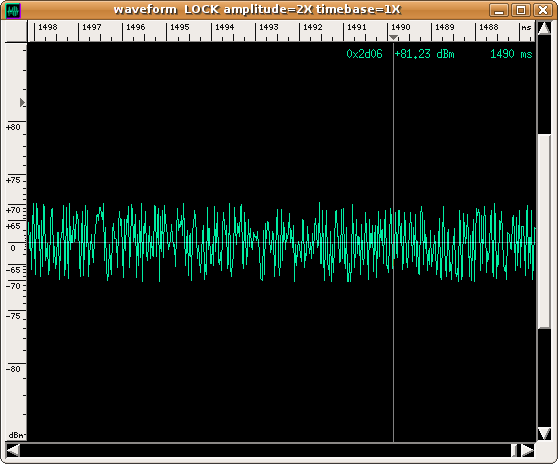Click the horizontal scrollbar left arrow
The height and width of the screenshot is (464, 558).
(13, 450)
